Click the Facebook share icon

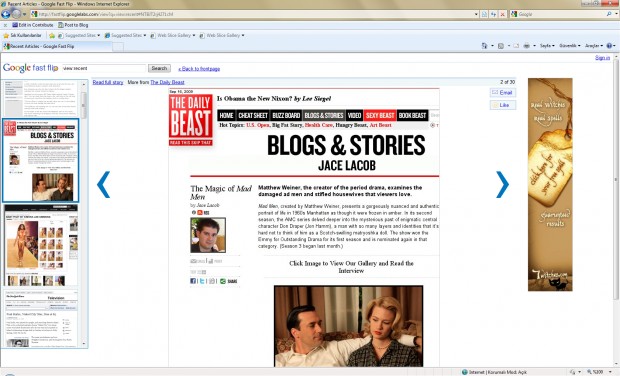193,281
